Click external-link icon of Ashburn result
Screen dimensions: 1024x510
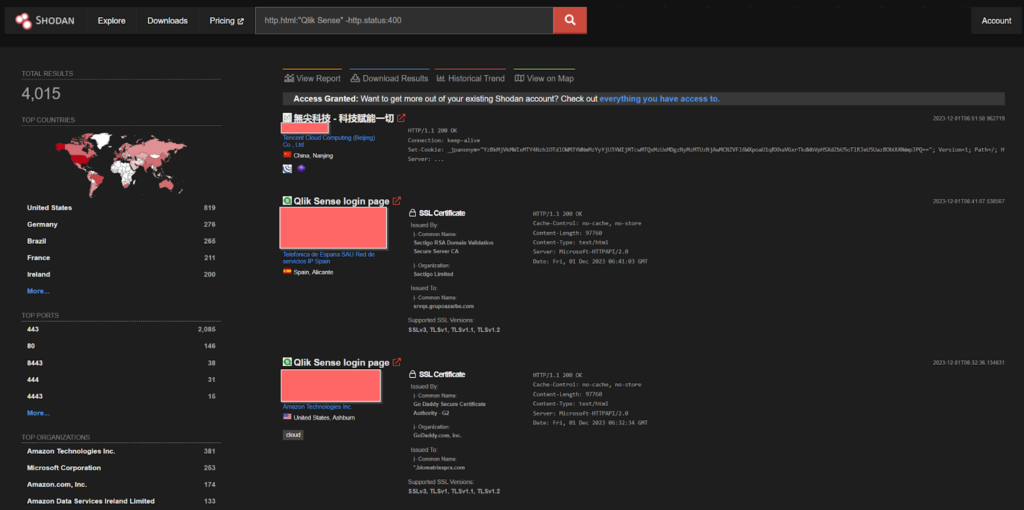(x=396, y=362)
